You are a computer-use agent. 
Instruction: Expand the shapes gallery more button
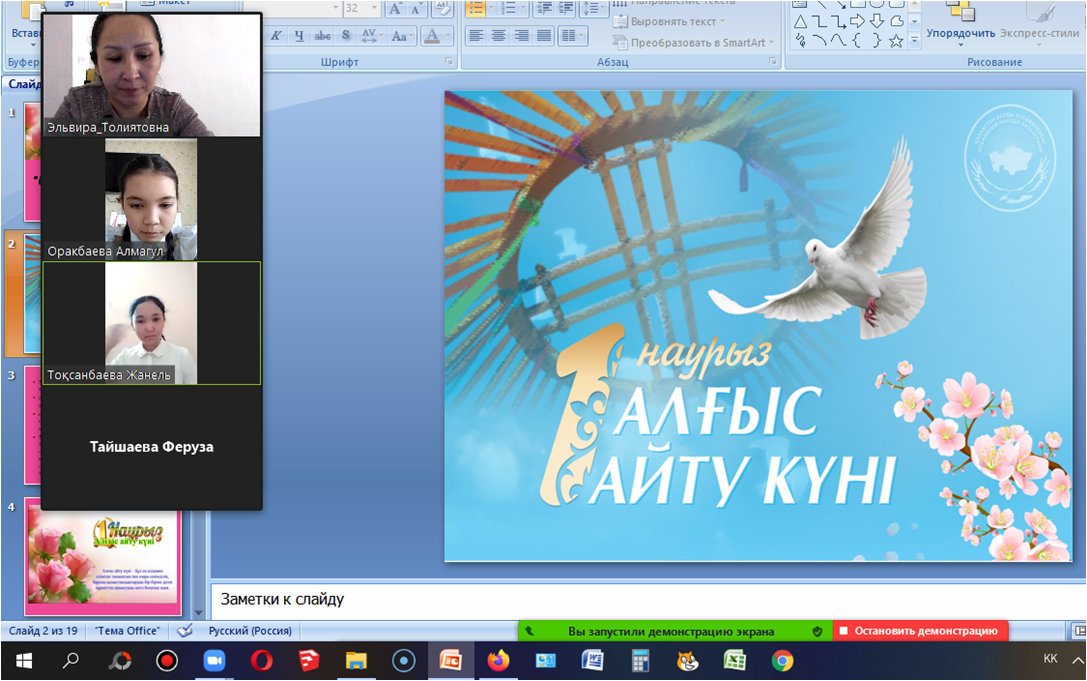pos(914,41)
